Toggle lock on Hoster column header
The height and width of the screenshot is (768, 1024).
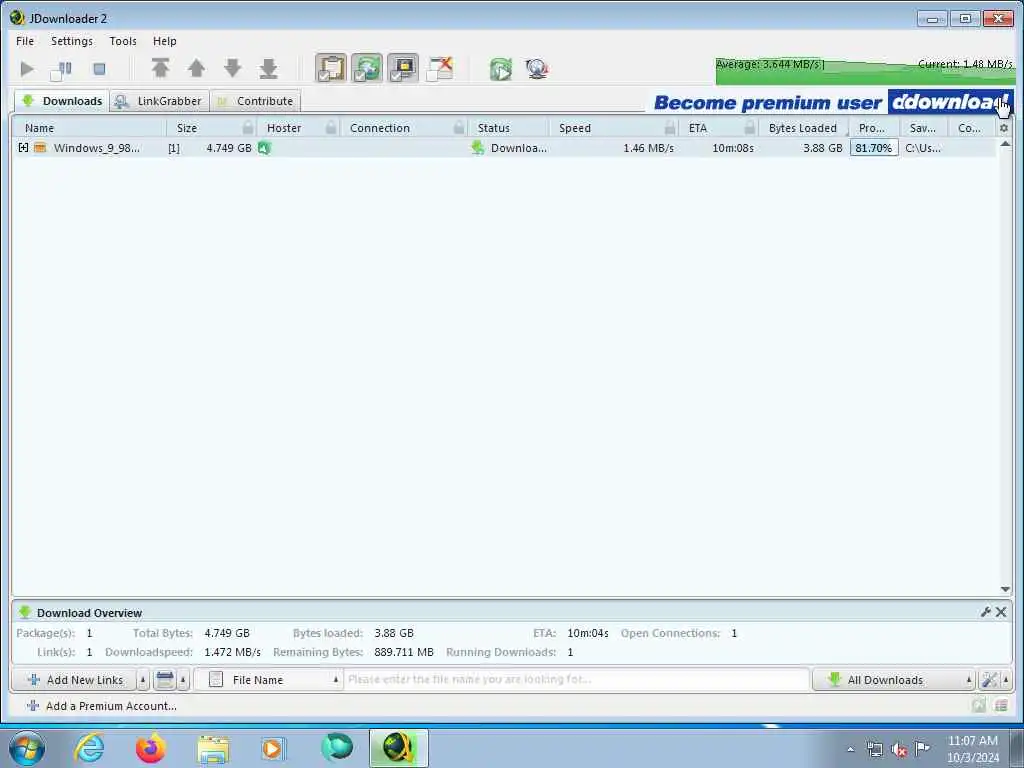(331, 127)
